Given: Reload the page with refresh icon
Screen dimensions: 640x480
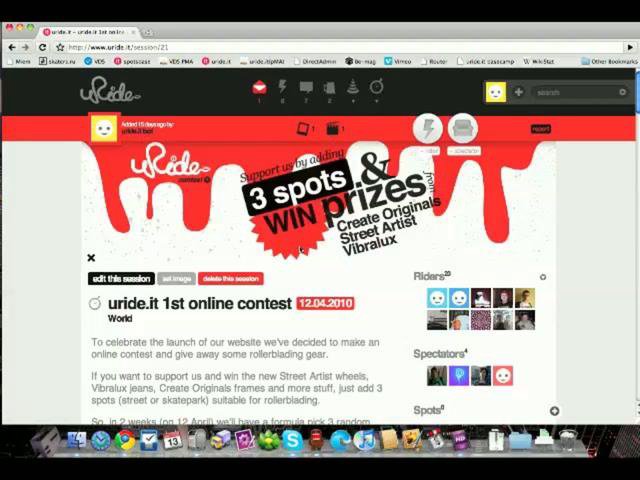Looking at the screenshot, I should (42, 47).
